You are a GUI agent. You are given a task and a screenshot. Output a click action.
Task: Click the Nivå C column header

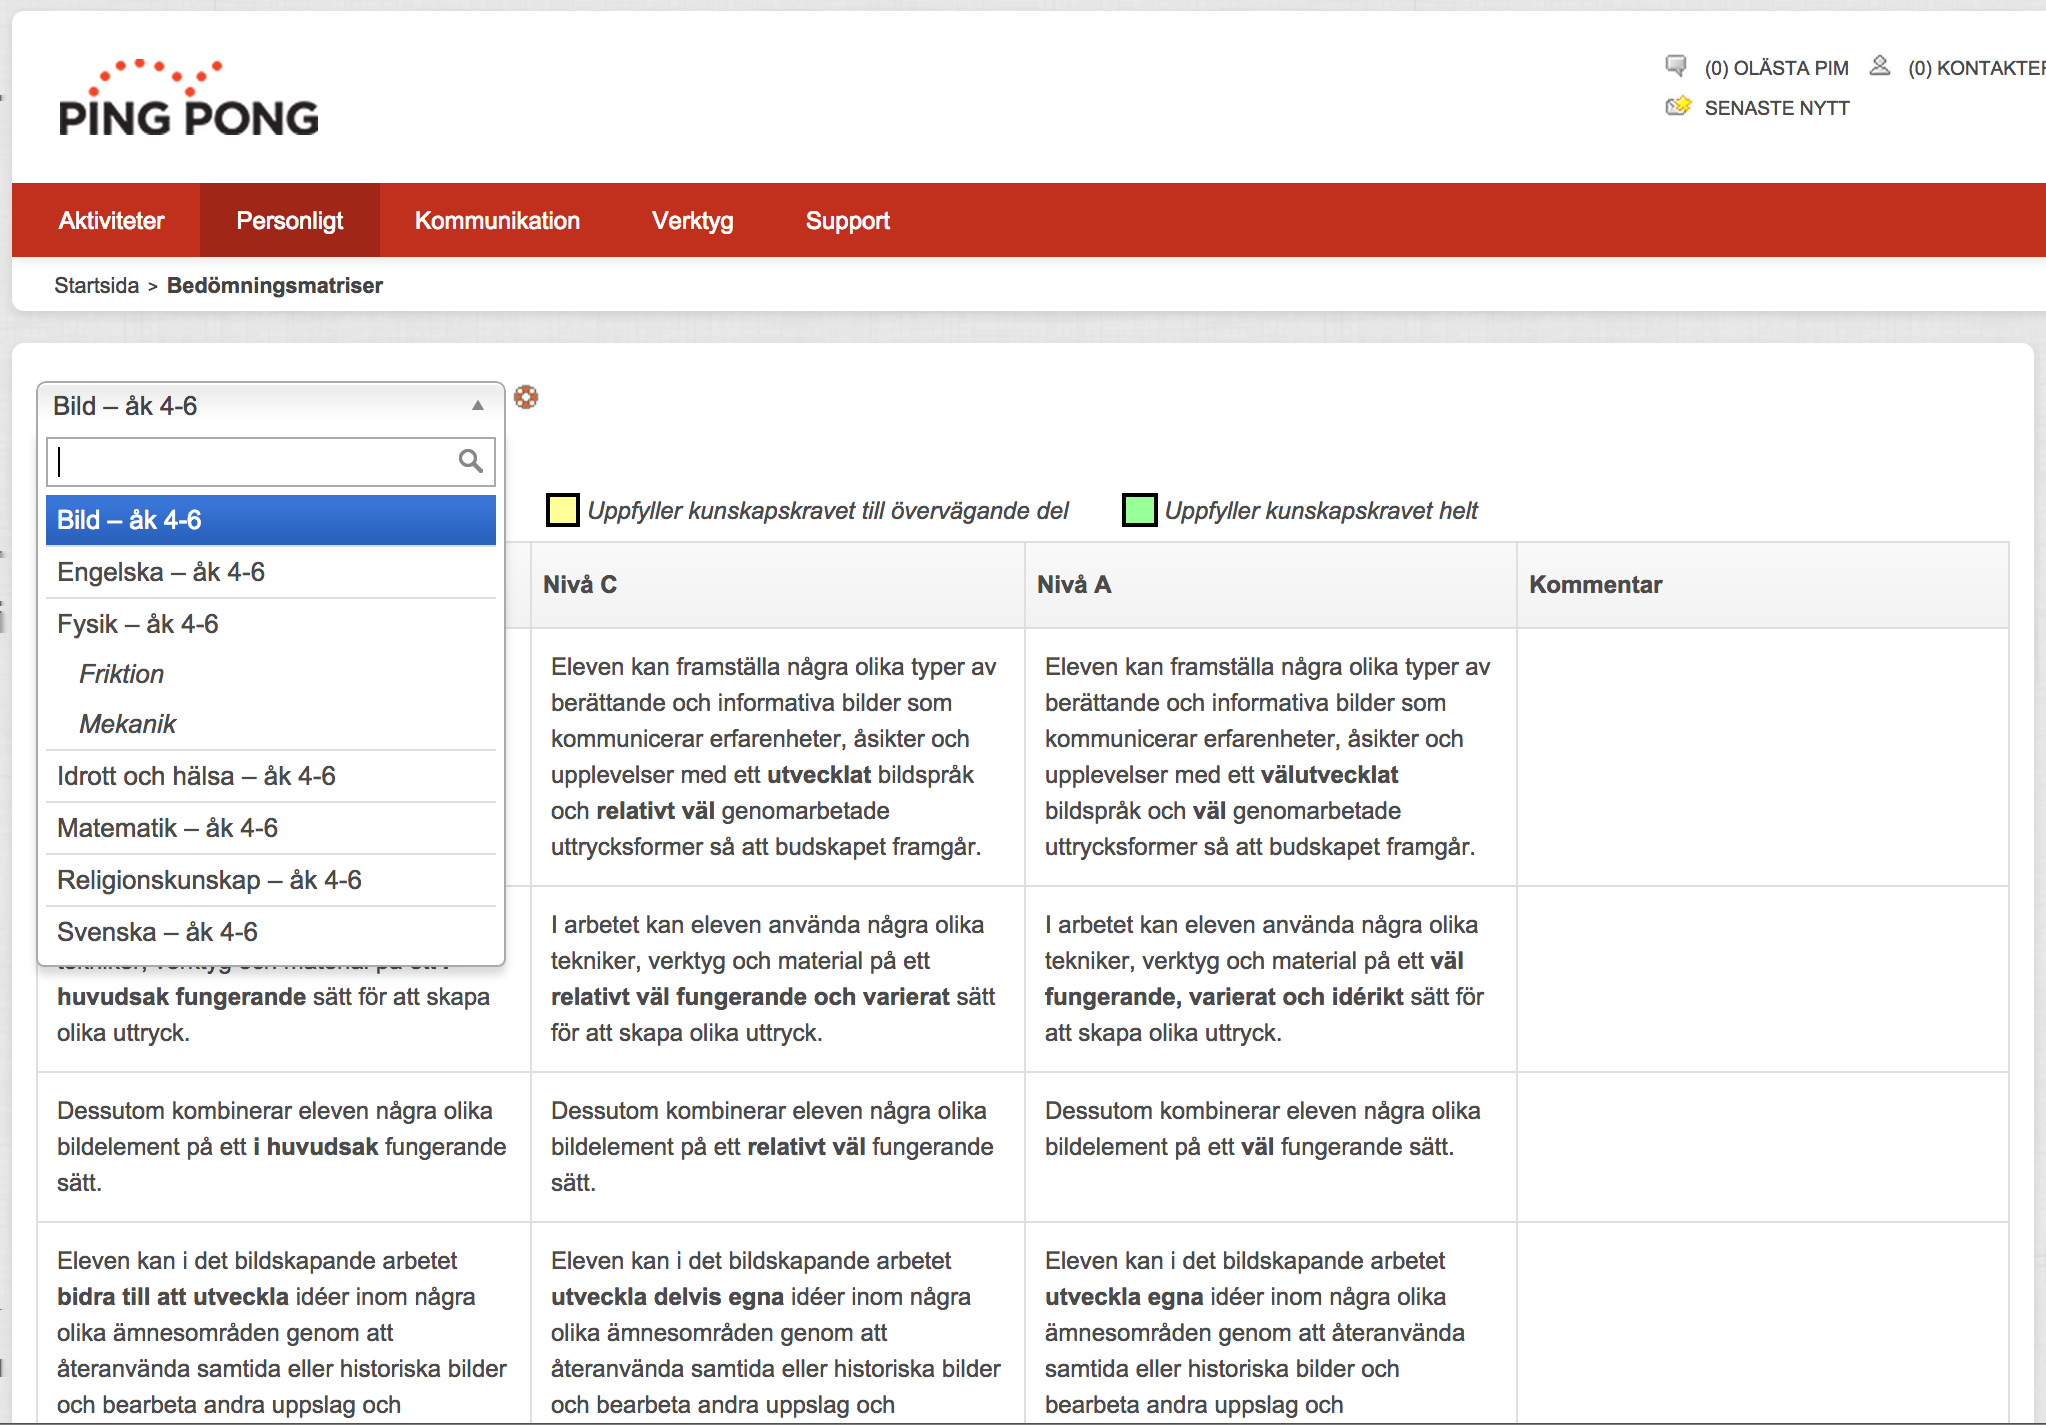(x=778, y=585)
